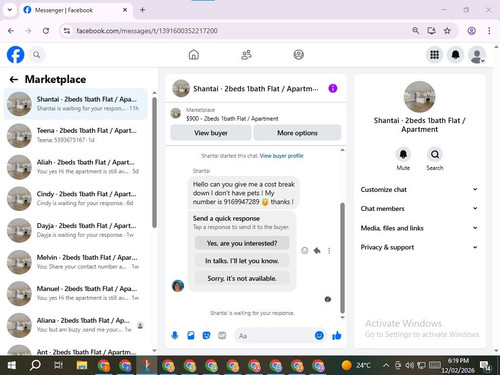The width and height of the screenshot is (500, 375).
Task: Open the Aliana conversation in list
Action: click(76, 325)
